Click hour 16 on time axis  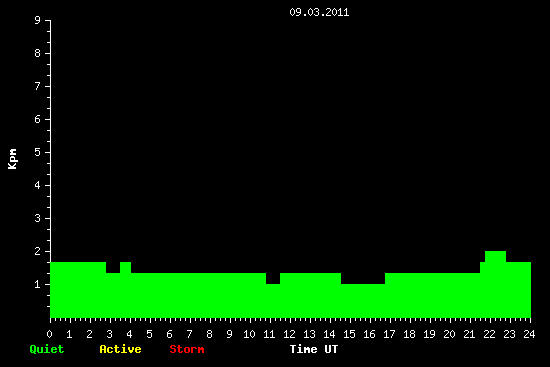click(369, 334)
